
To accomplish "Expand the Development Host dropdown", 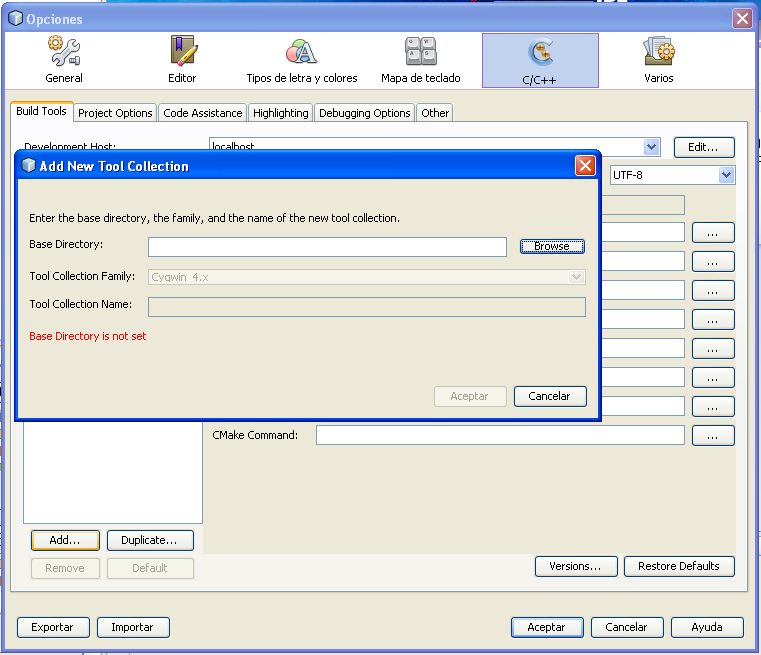I will (x=651, y=146).
